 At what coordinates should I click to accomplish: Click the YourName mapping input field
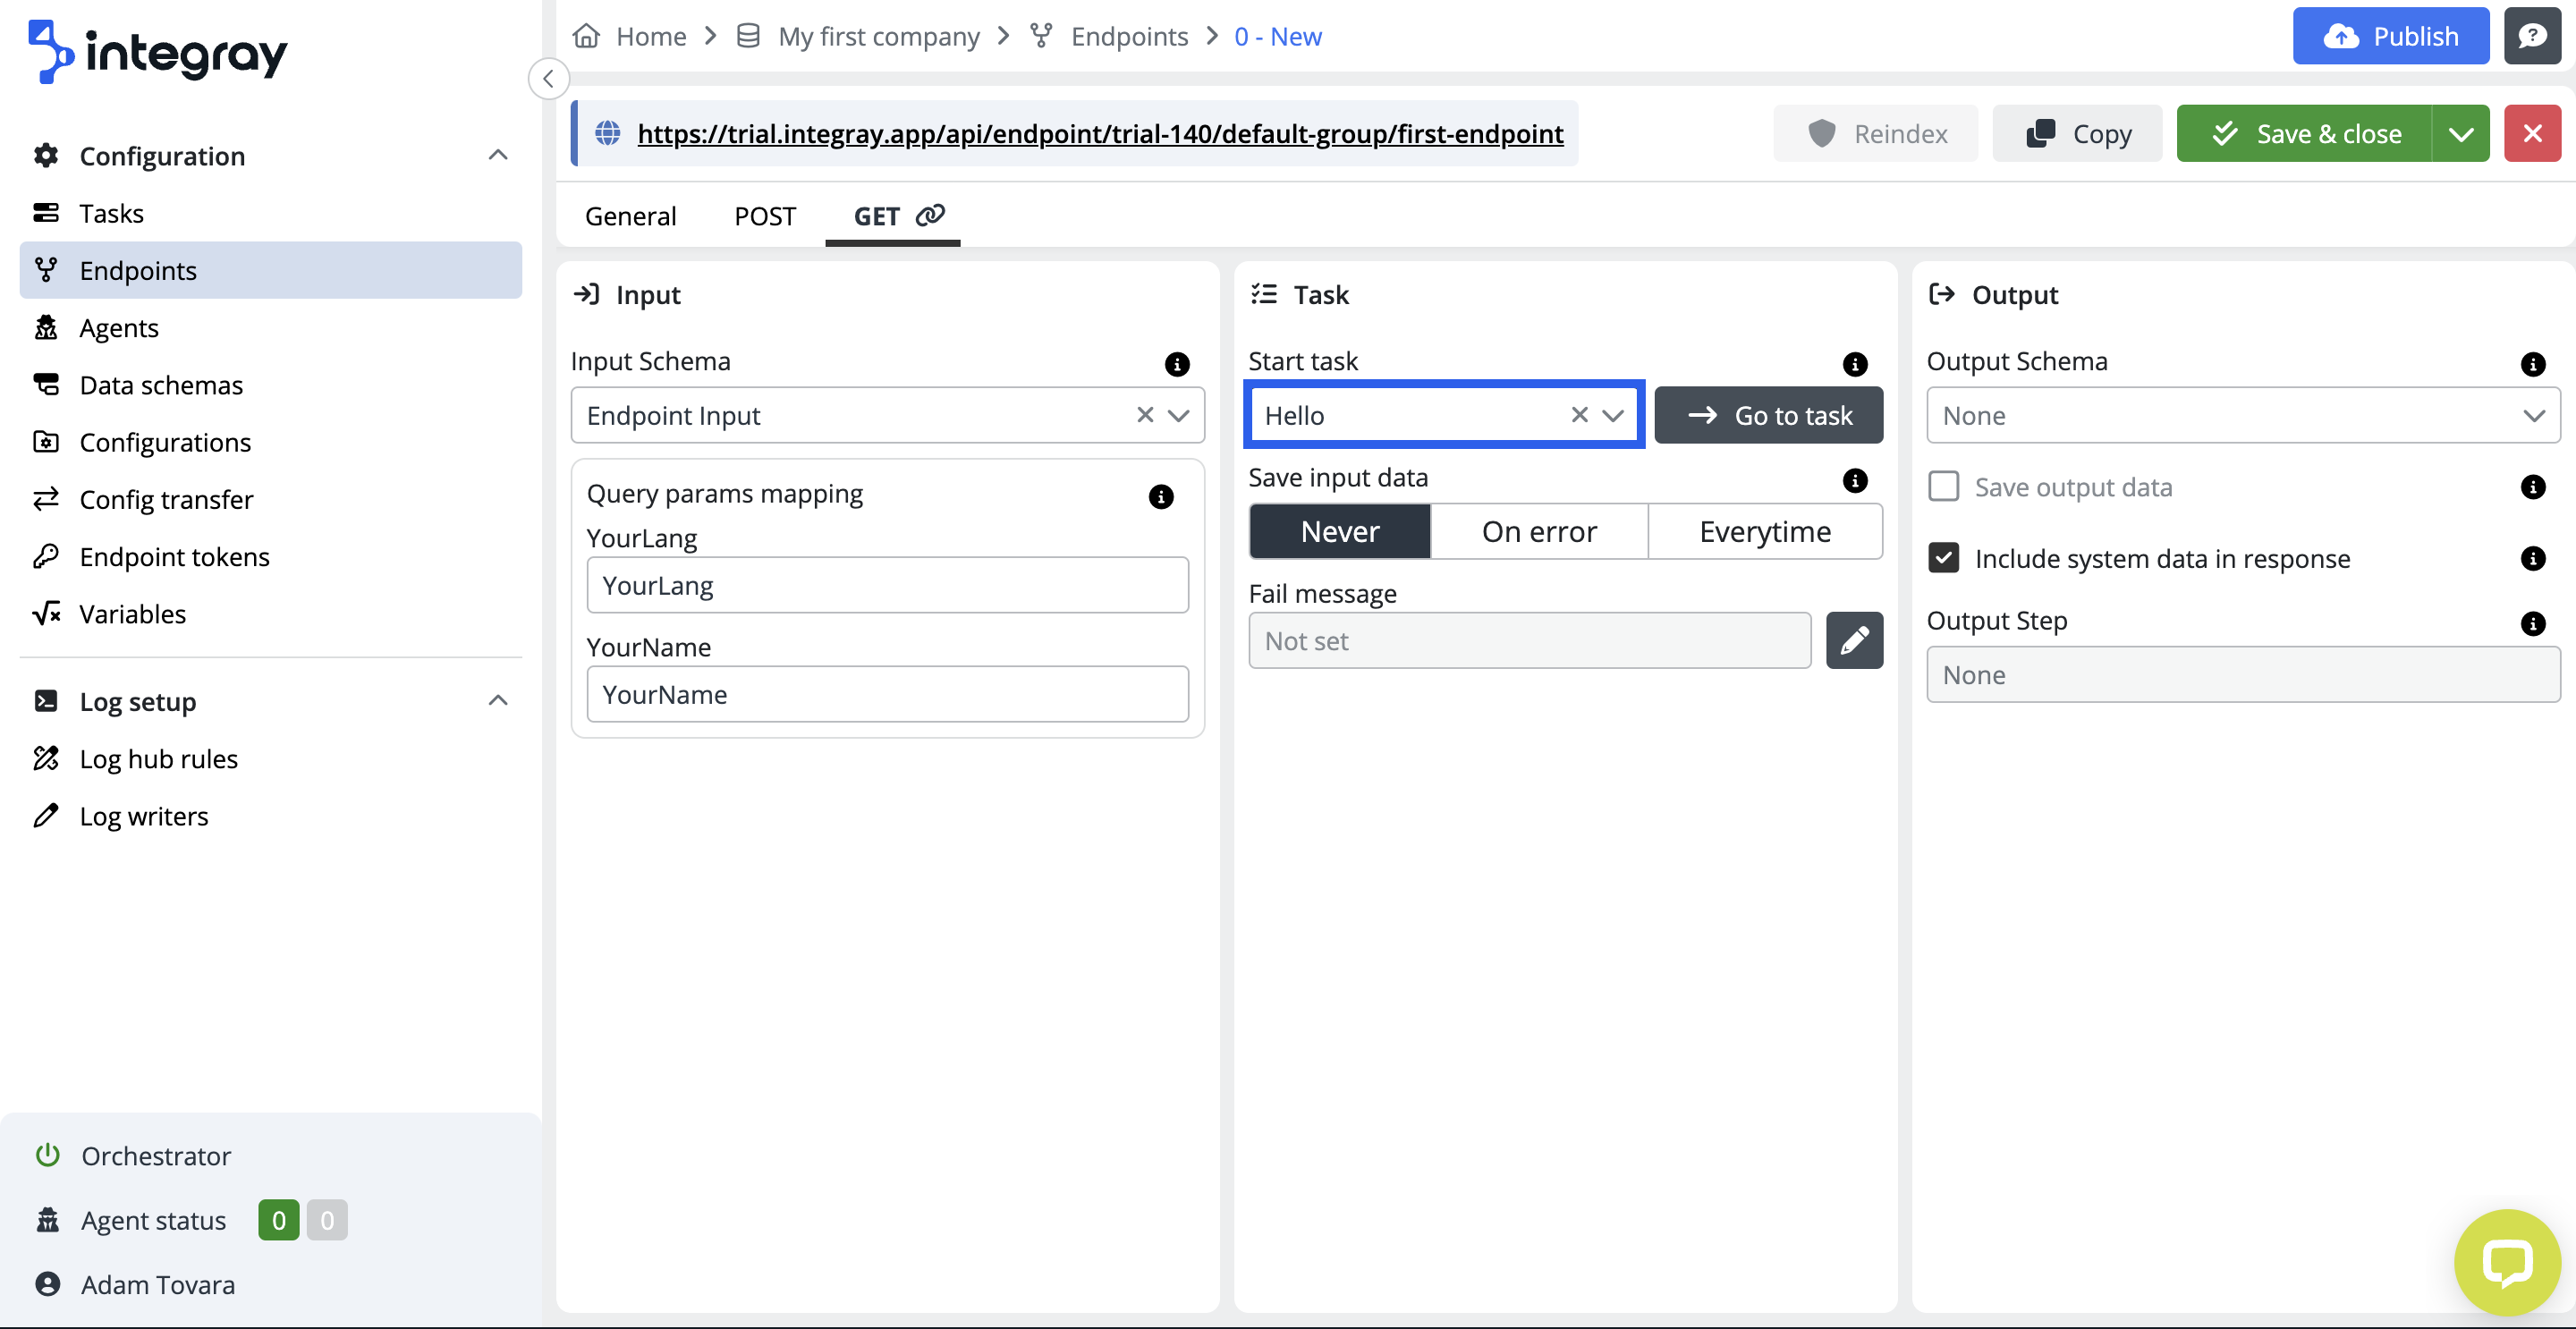(886, 694)
